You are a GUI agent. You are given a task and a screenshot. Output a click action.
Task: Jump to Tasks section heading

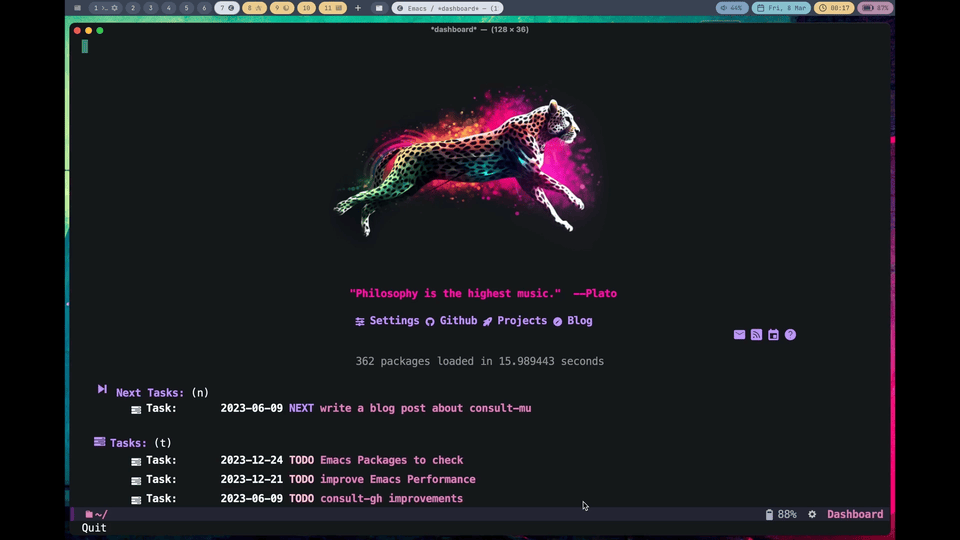(x=129, y=443)
